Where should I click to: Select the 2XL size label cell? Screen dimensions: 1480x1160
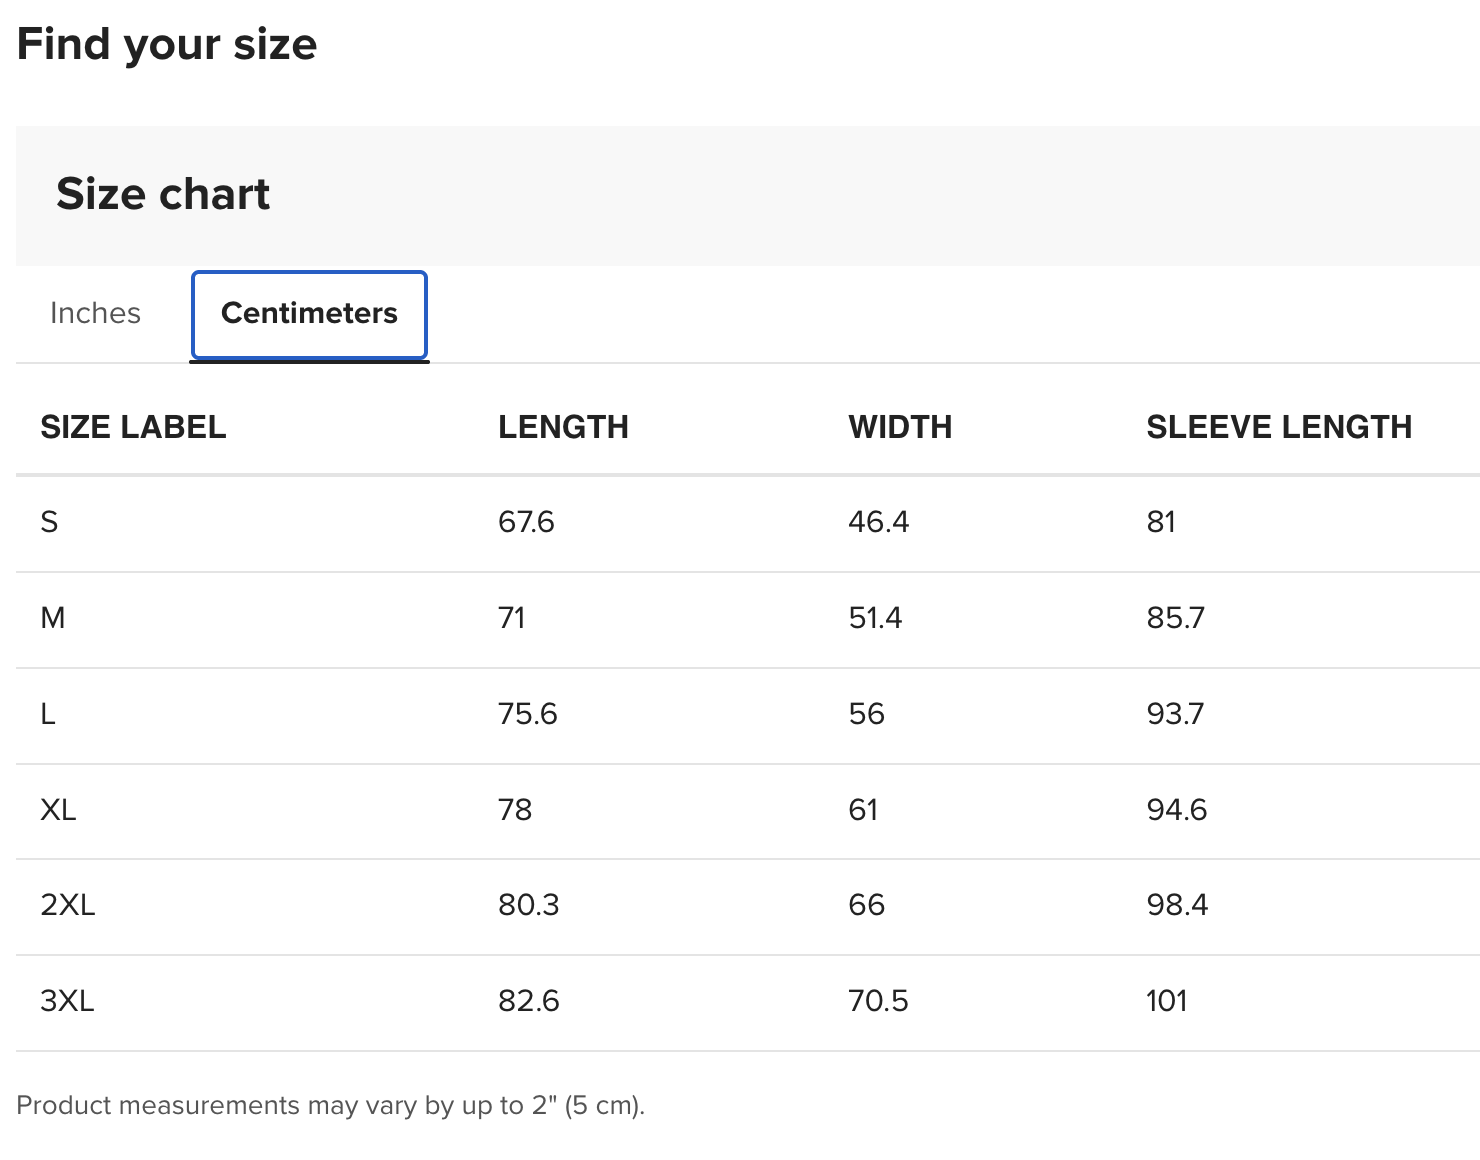coord(68,905)
